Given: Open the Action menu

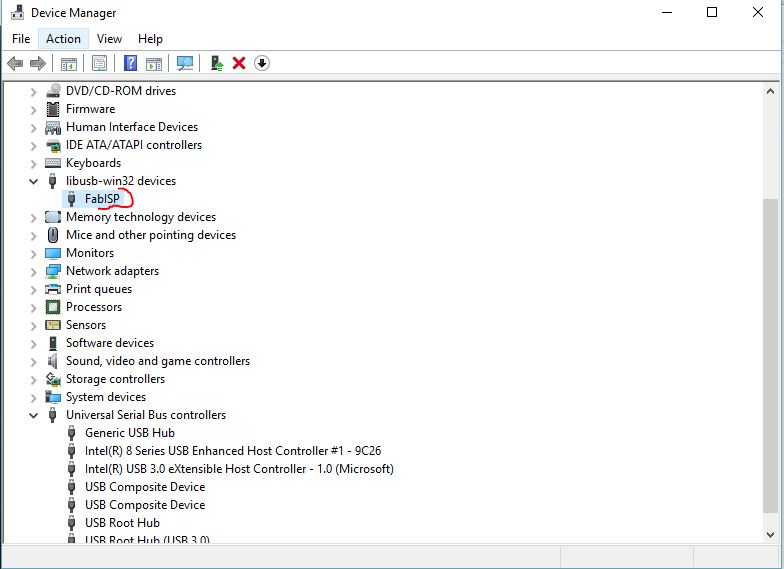Looking at the screenshot, I should tap(64, 39).
